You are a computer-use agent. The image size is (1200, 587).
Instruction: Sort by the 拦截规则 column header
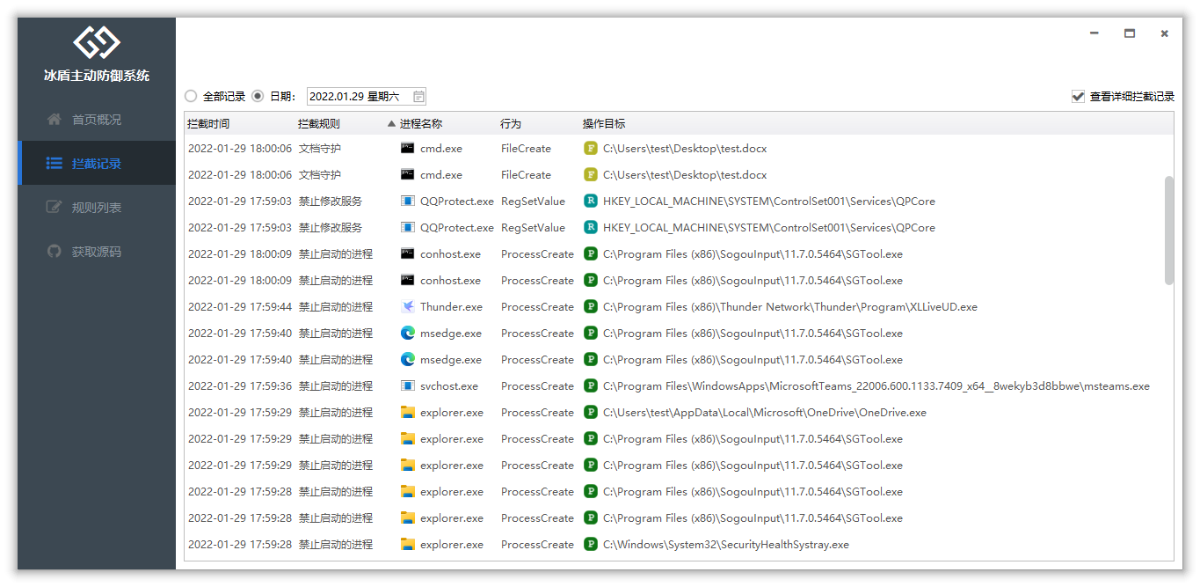point(319,124)
